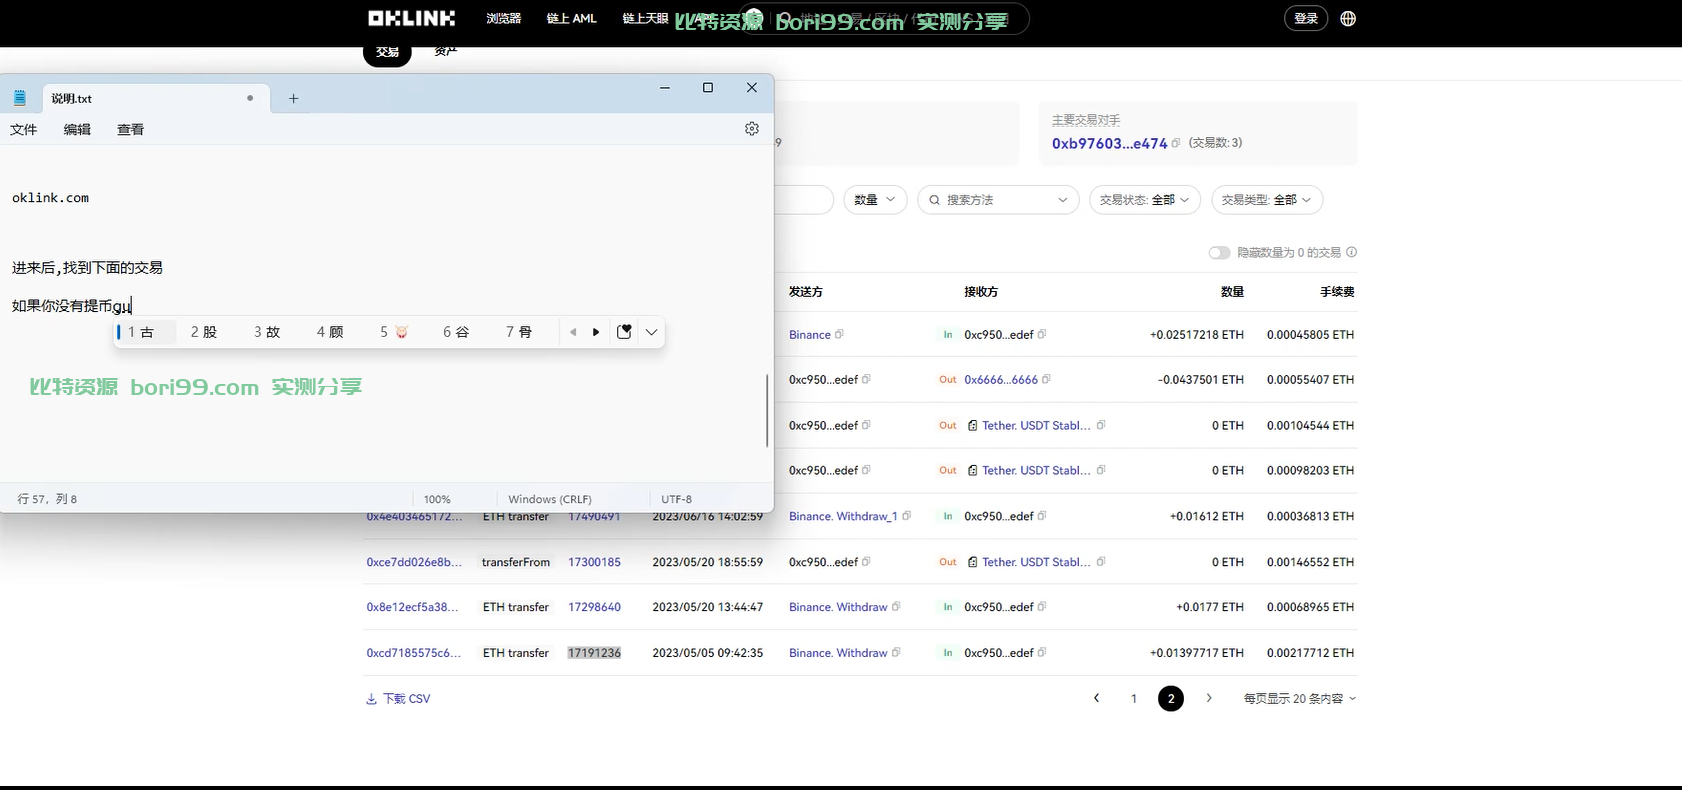
Task: Select the 交易 tab
Action: pos(388,53)
